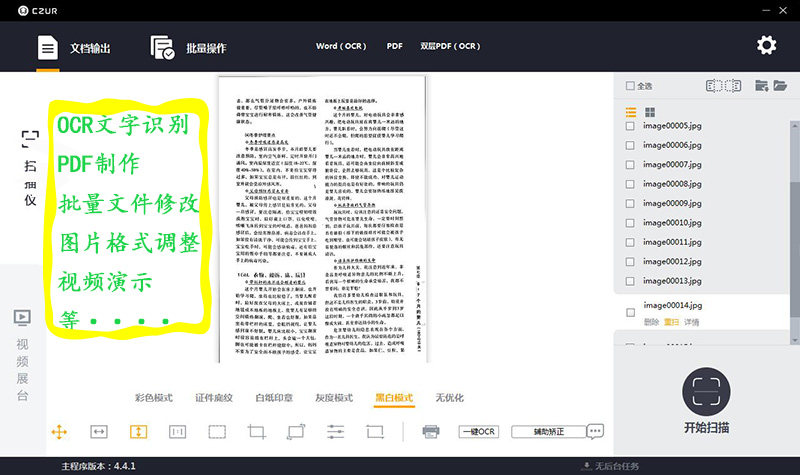
Task: Click the printer icon
Action: click(431, 432)
